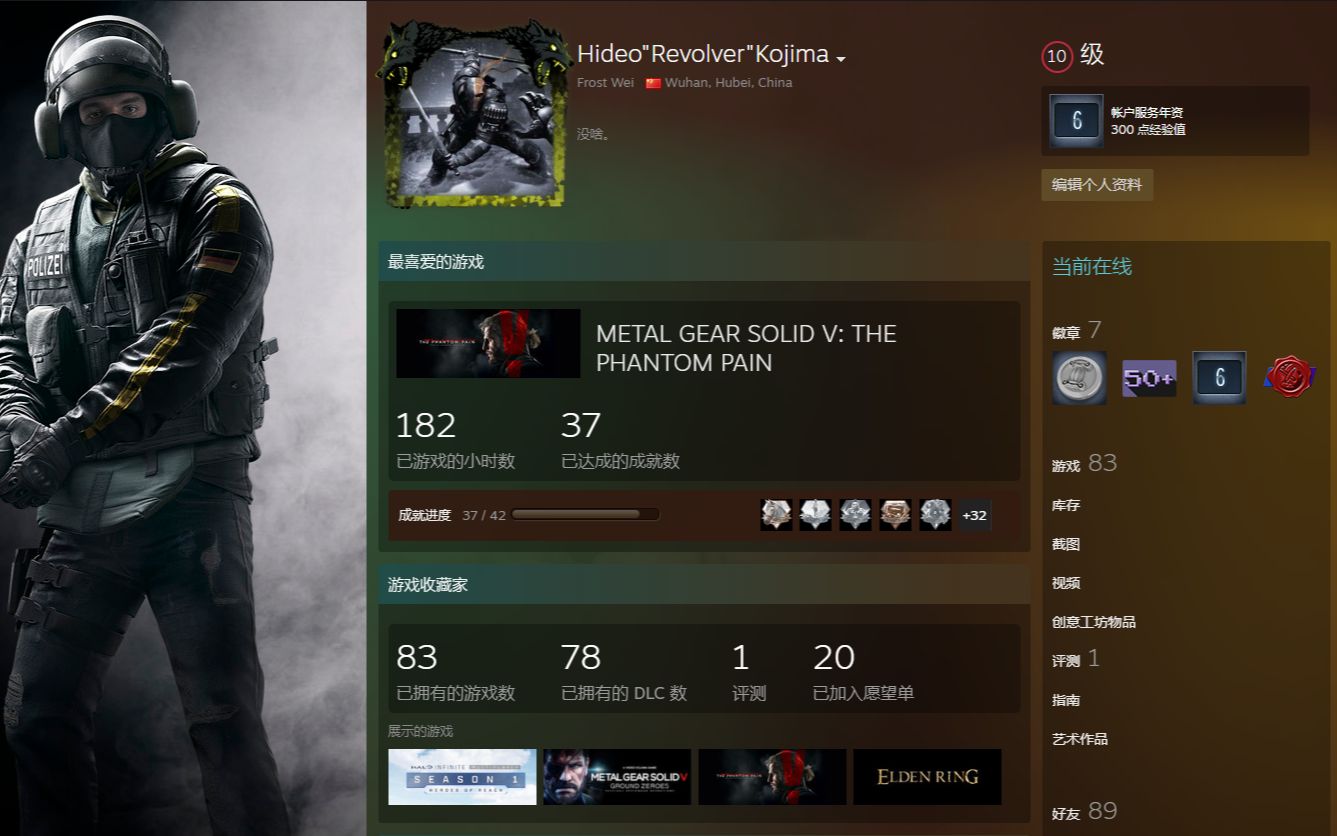
Task: Open the fourth bronze S achievement icon
Action: [895, 515]
